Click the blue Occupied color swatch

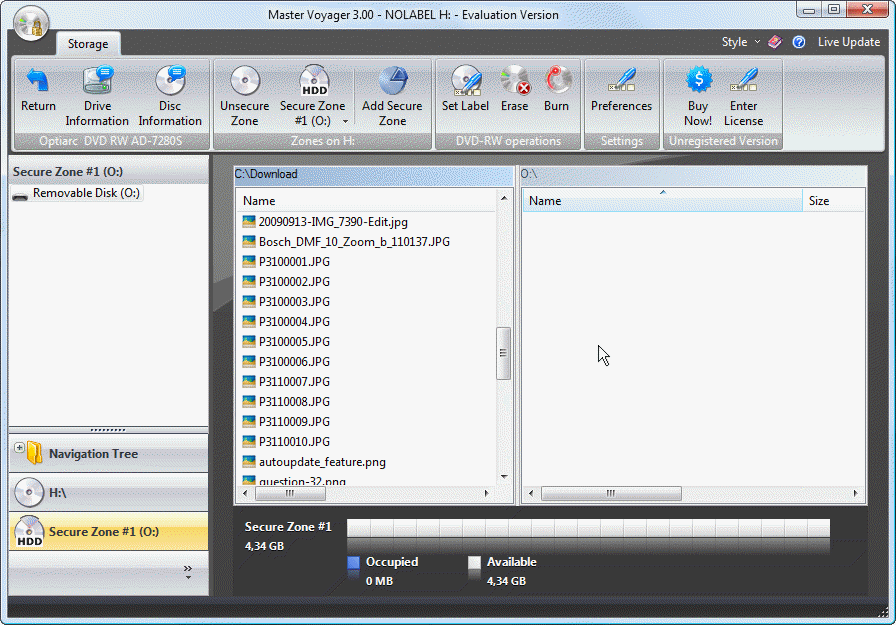(x=354, y=563)
